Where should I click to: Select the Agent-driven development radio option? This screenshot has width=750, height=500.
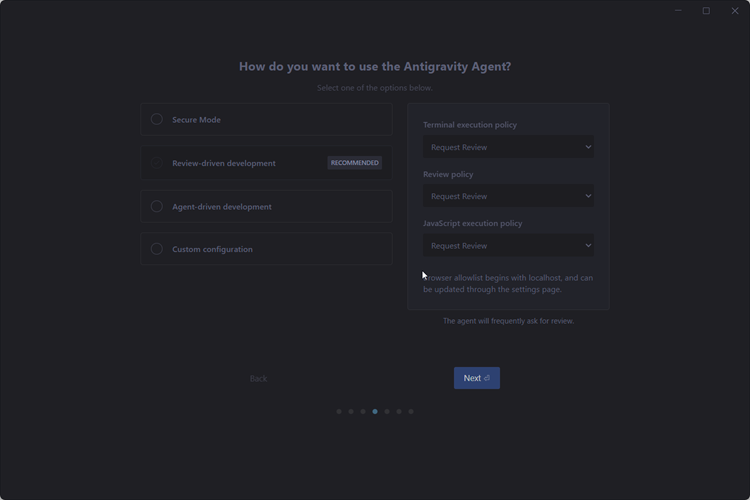tap(157, 207)
